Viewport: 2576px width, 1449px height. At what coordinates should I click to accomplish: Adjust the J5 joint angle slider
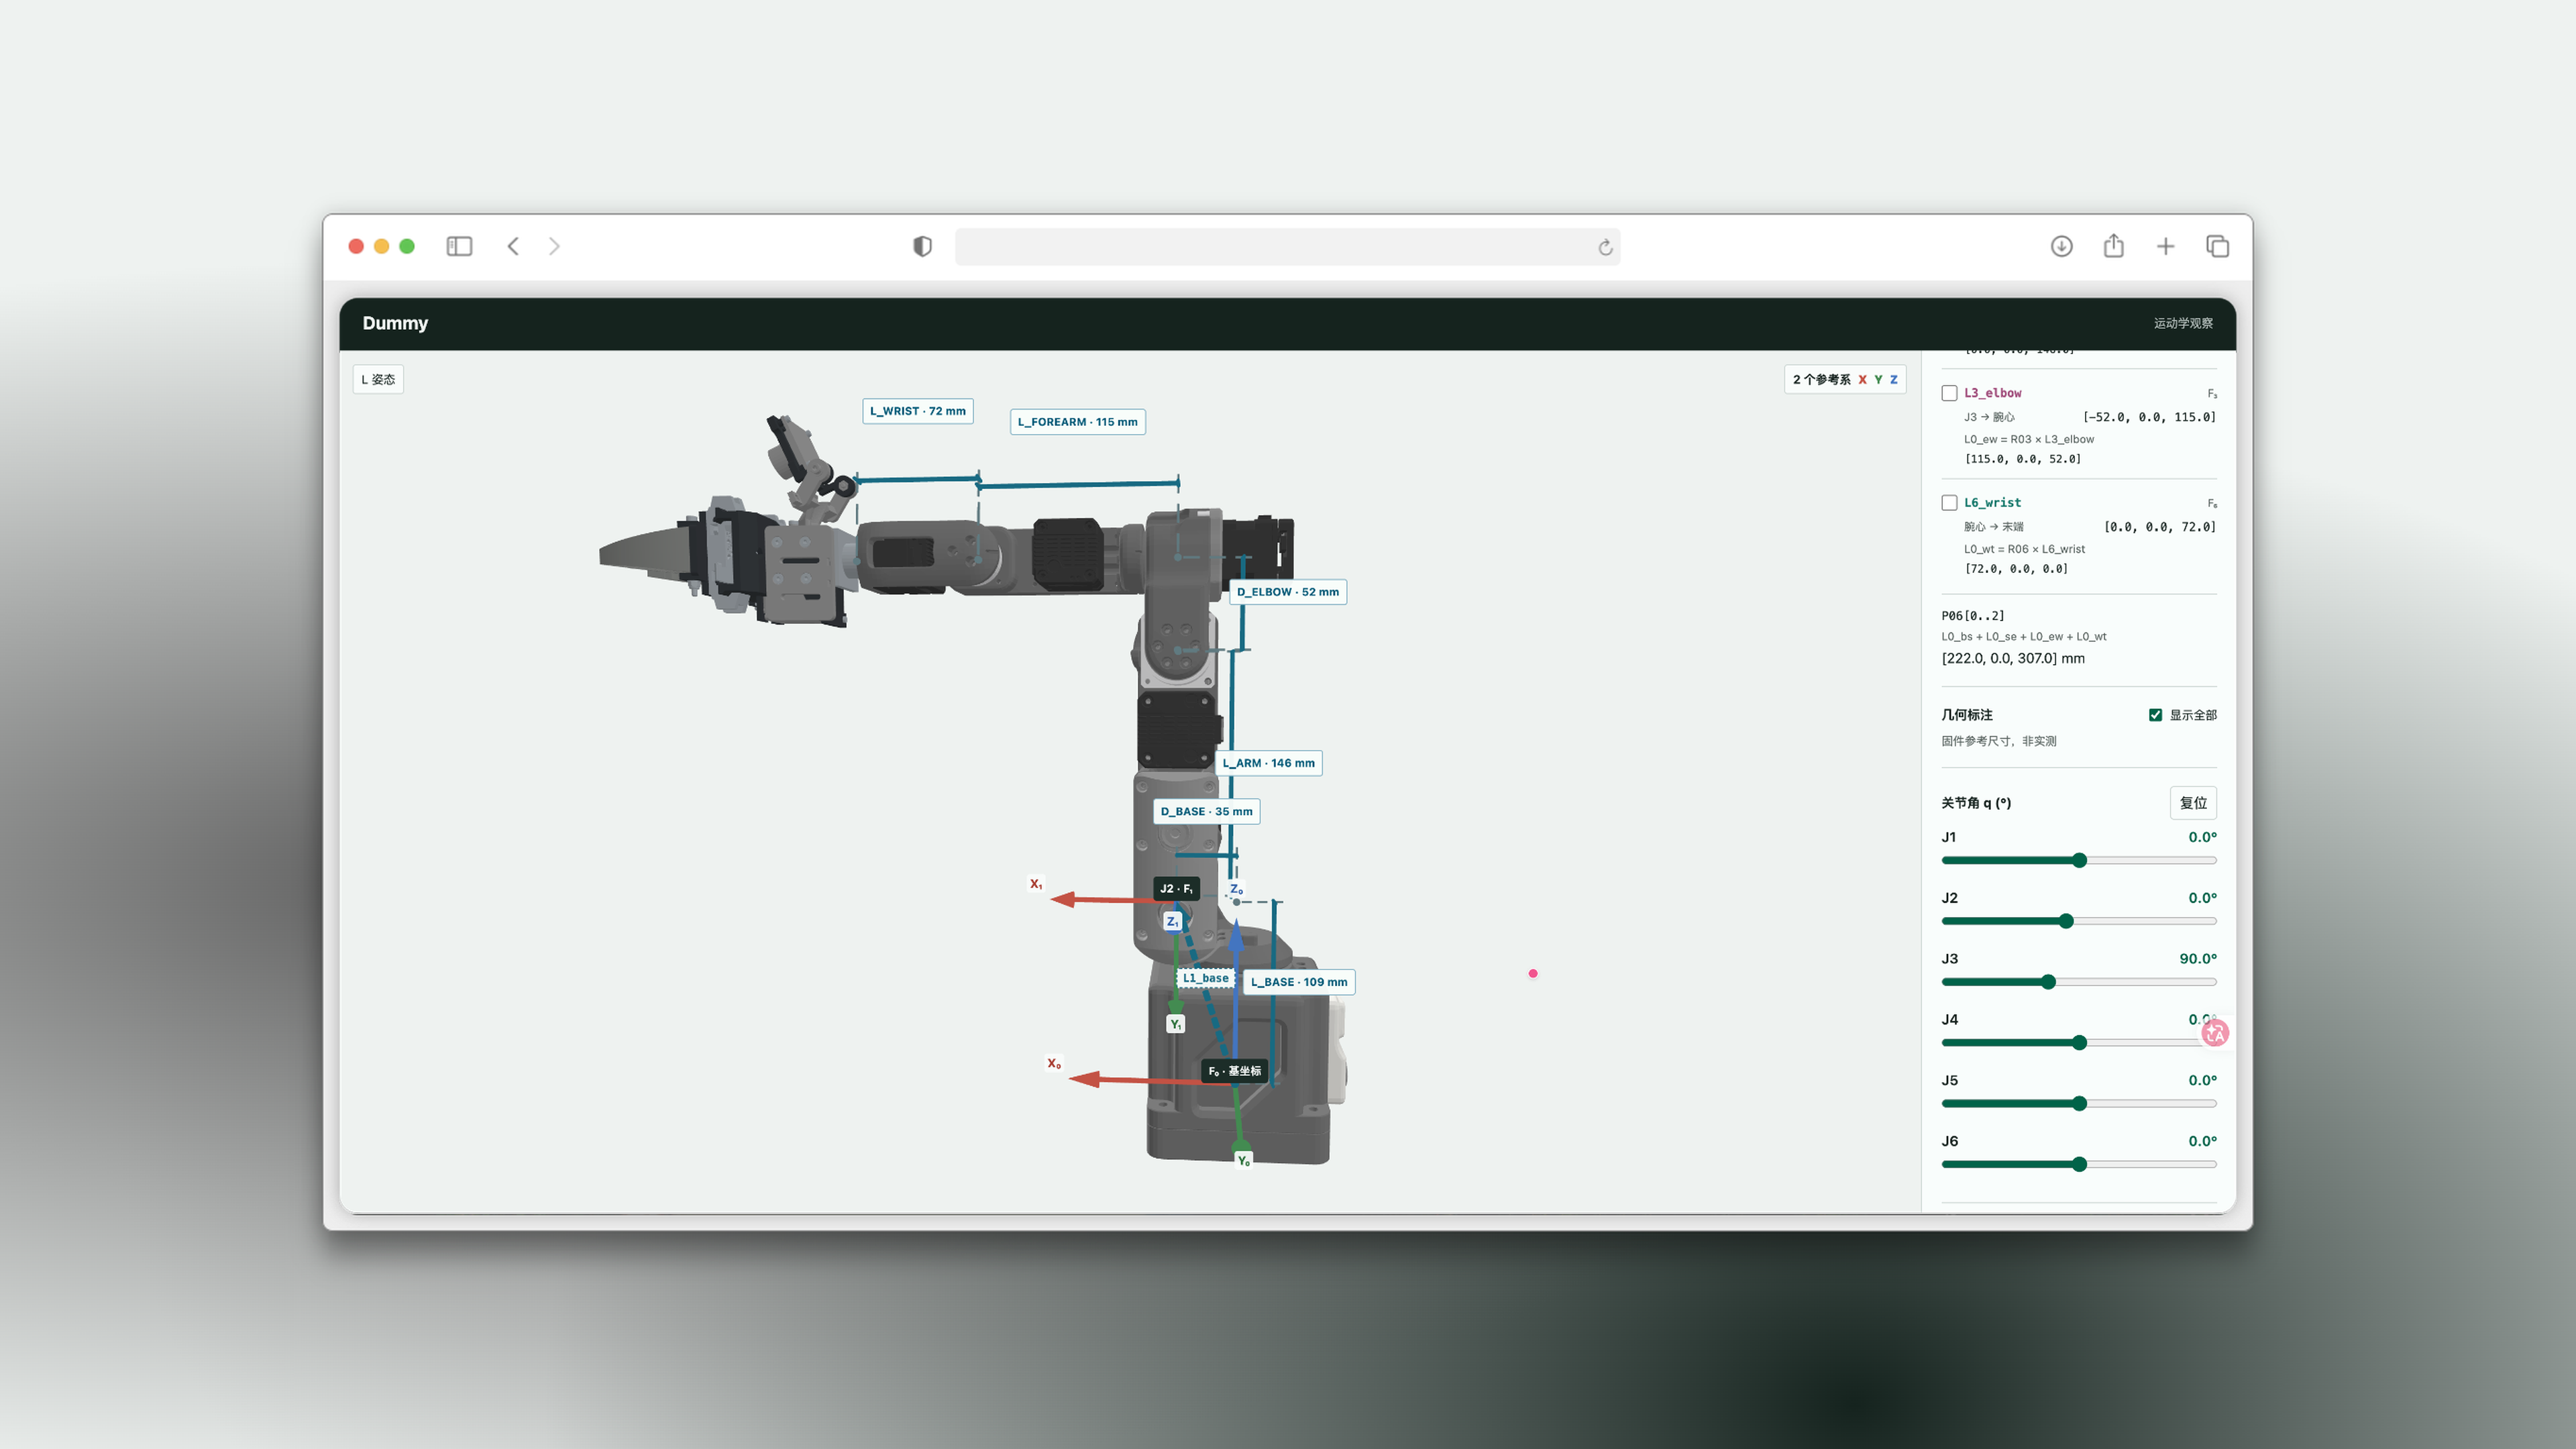tap(2079, 1104)
